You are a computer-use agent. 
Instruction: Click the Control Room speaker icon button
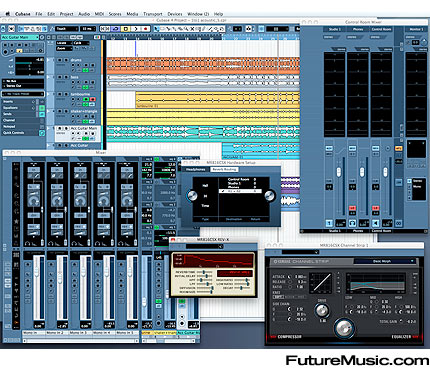[x=376, y=223]
